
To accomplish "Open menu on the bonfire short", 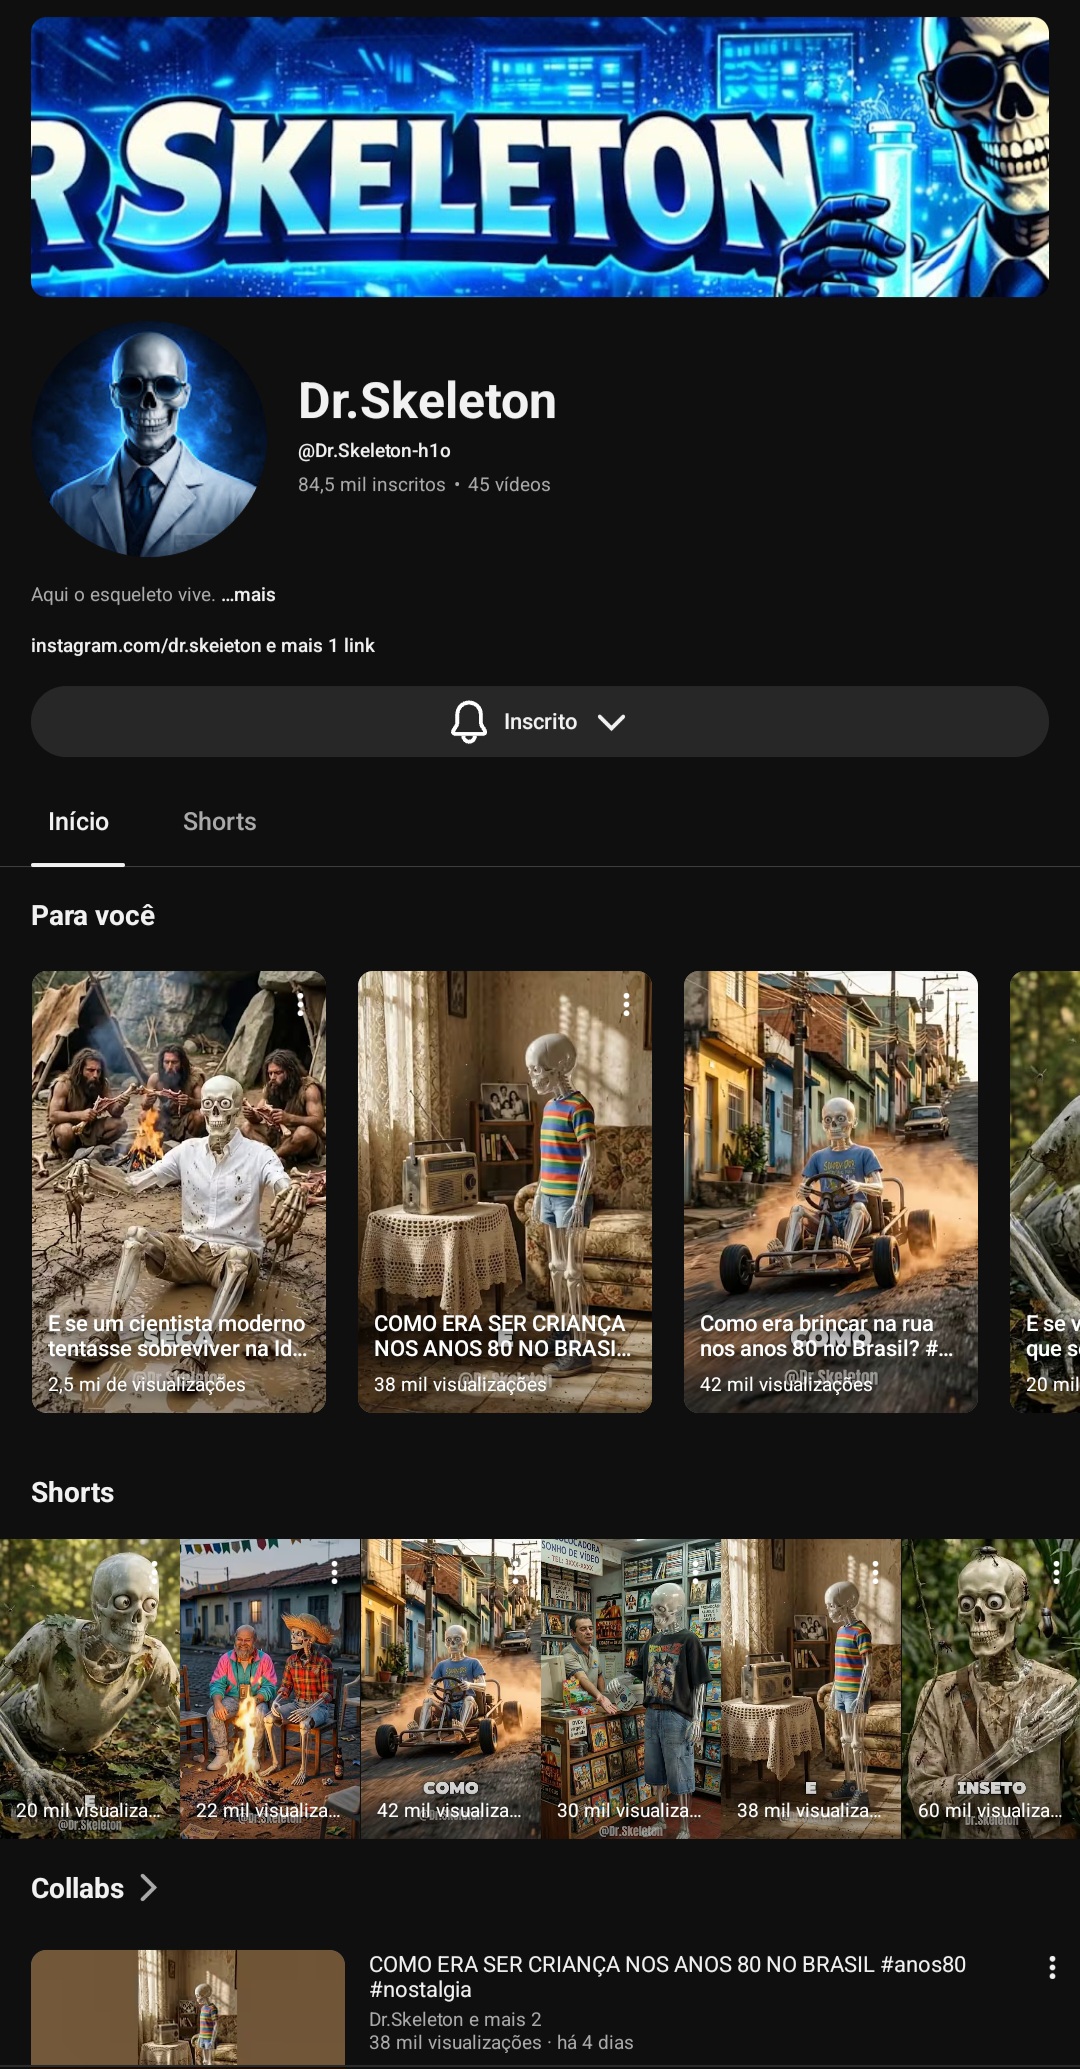I will click(x=334, y=1572).
